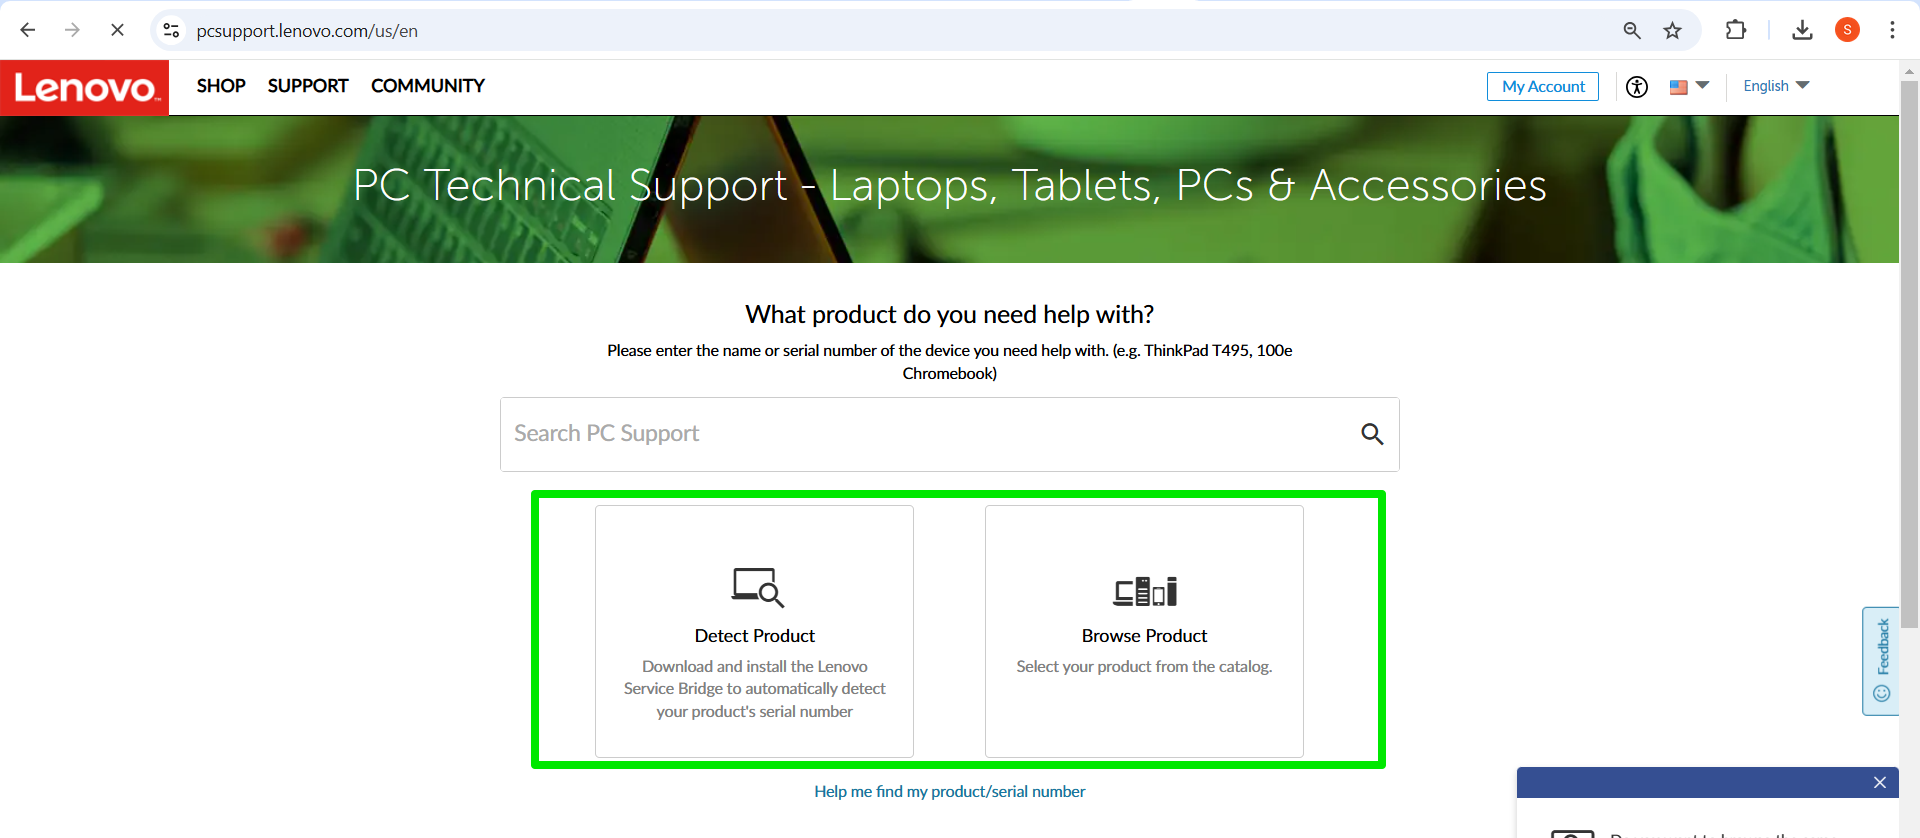
Task: Click the My Account button
Action: 1543,86
